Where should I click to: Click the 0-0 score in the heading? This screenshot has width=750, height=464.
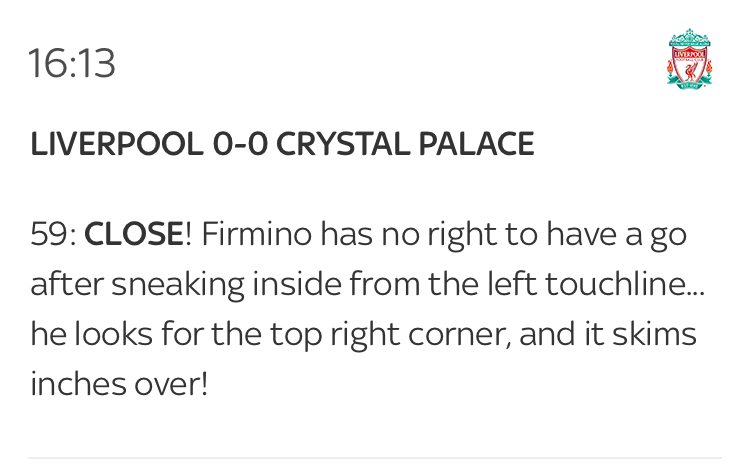coord(240,144)
